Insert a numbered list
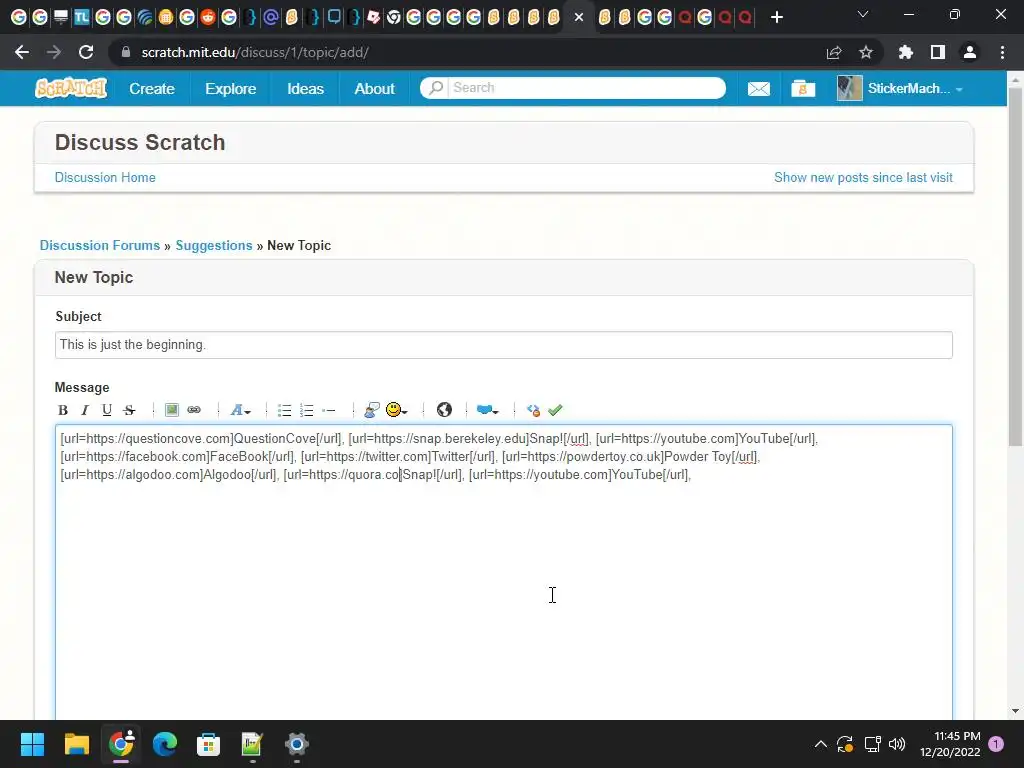This screenshot has height=768, width=1024. tap(306, 410)
